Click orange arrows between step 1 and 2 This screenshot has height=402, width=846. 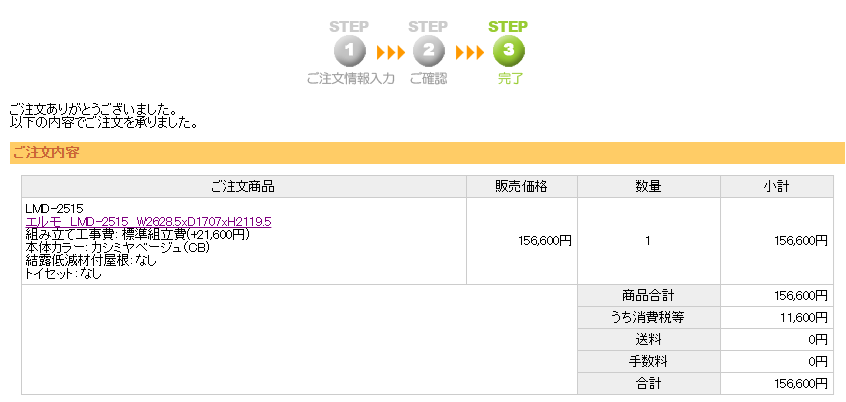click(391, 52)
